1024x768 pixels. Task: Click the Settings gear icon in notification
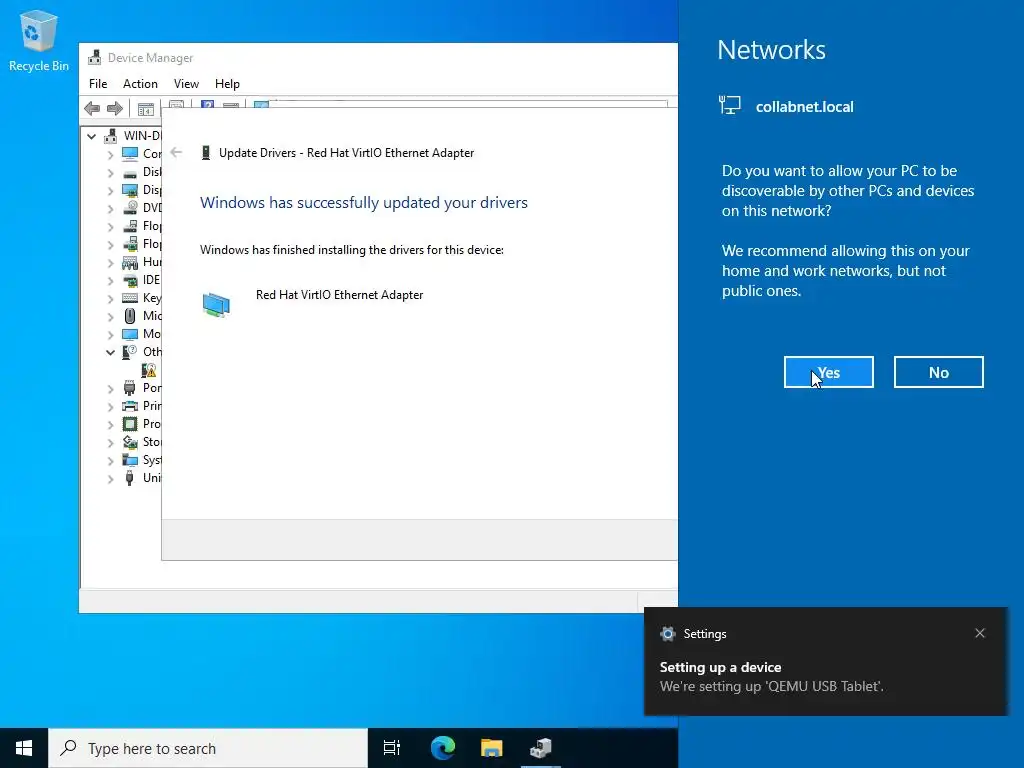pos(667,633)
